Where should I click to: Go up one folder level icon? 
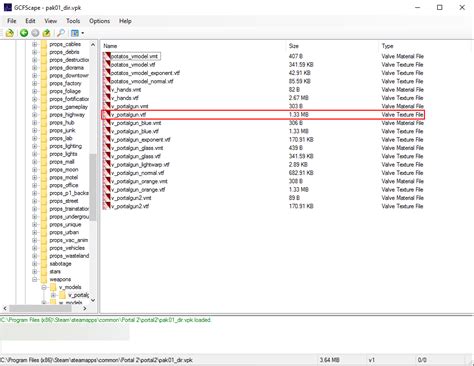point(46,33)
